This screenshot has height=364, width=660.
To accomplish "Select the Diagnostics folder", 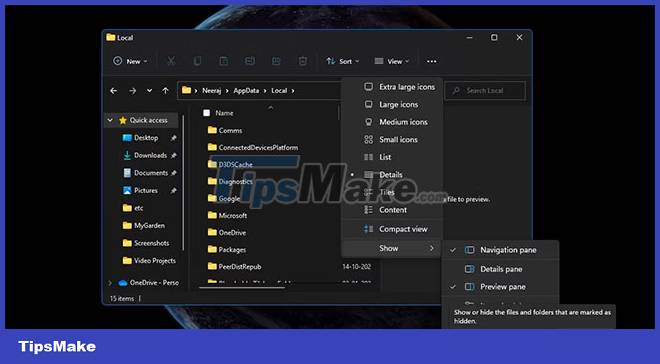I will 235,182.
